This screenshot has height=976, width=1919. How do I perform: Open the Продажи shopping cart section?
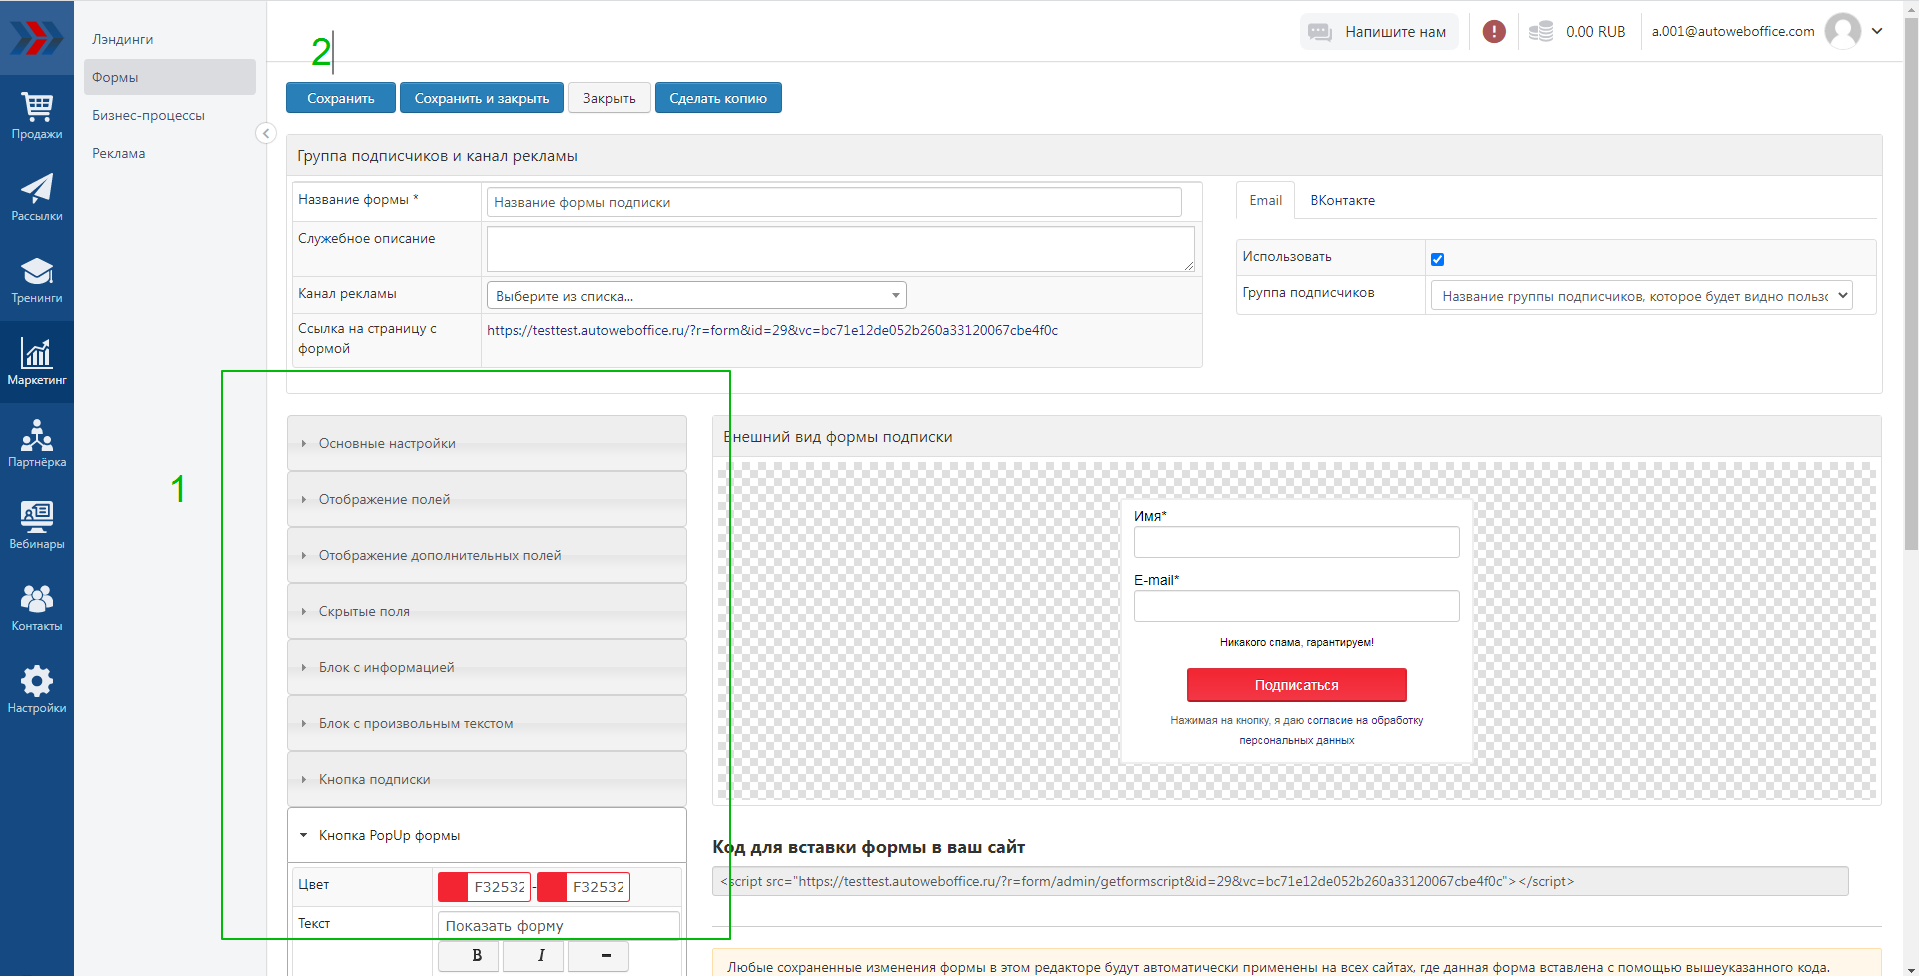[x=37, y=116]
